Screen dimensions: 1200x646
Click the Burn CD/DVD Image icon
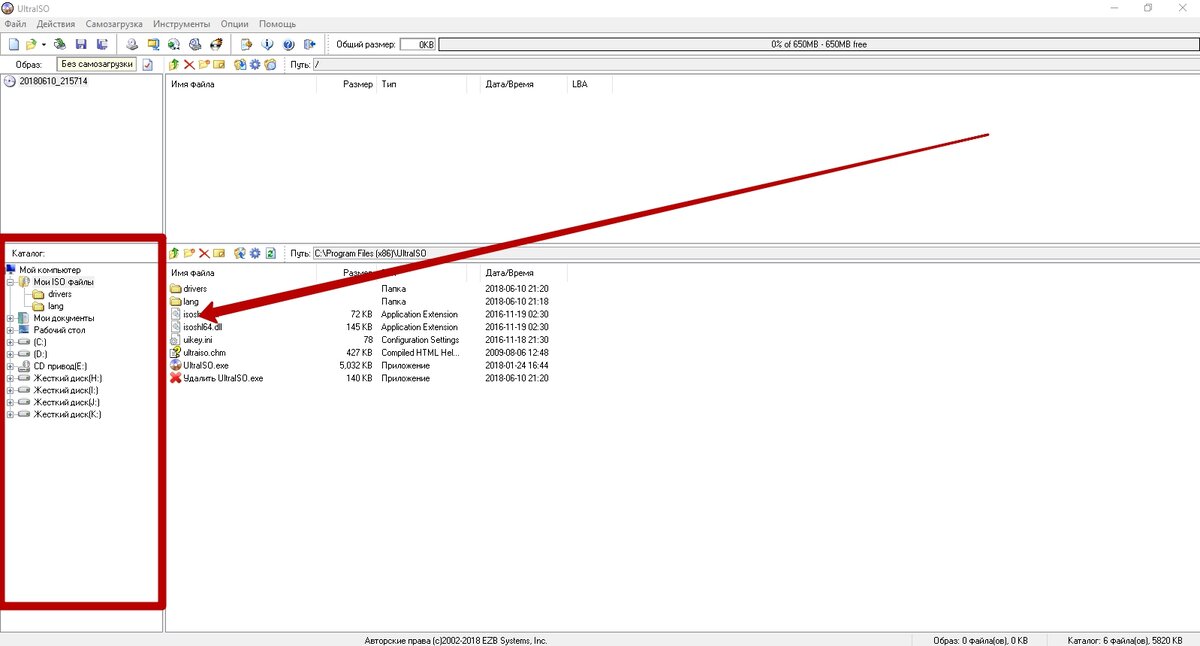click(216, 44)
